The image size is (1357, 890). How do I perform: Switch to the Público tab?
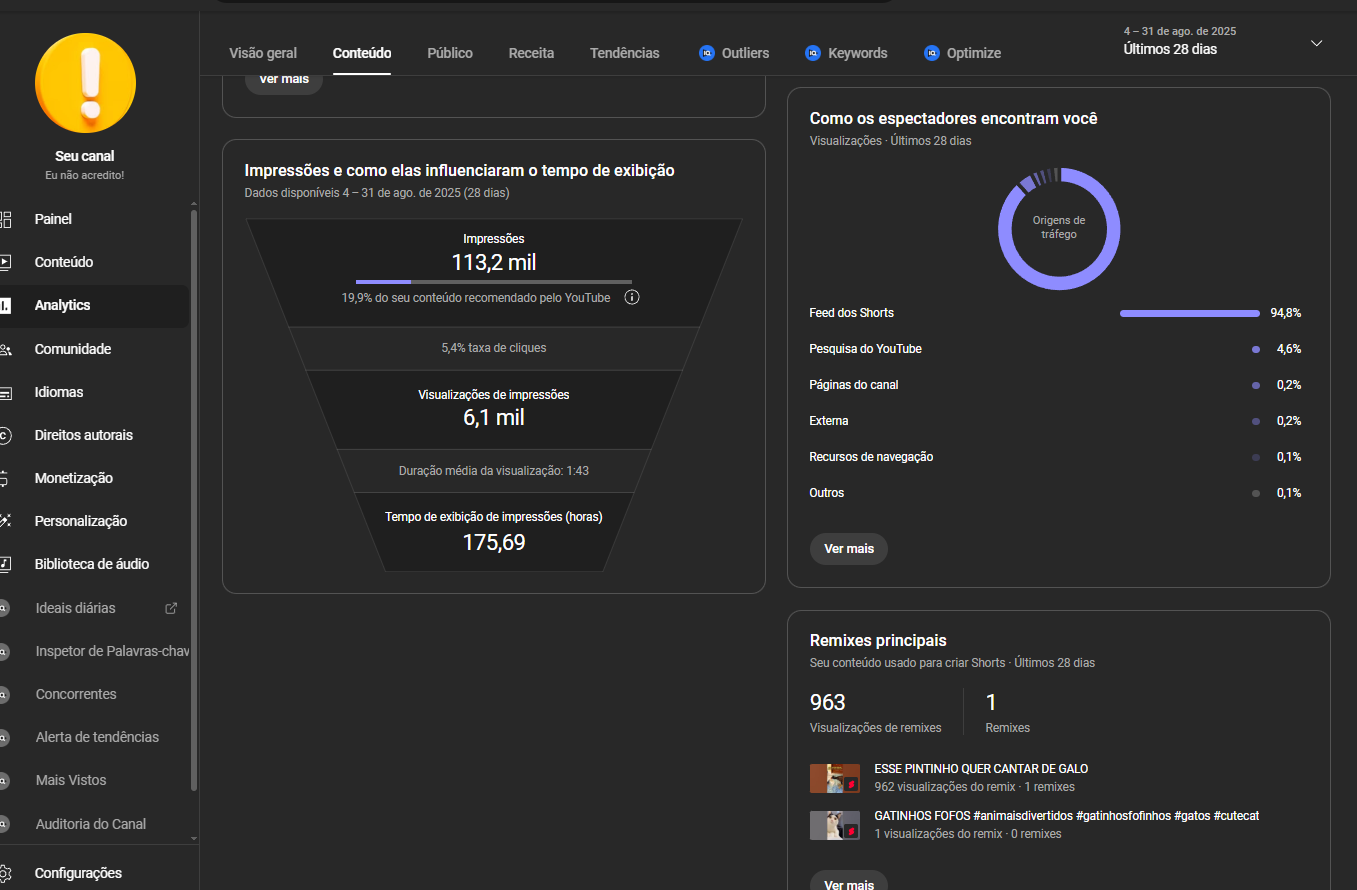(x=450, y=53)
